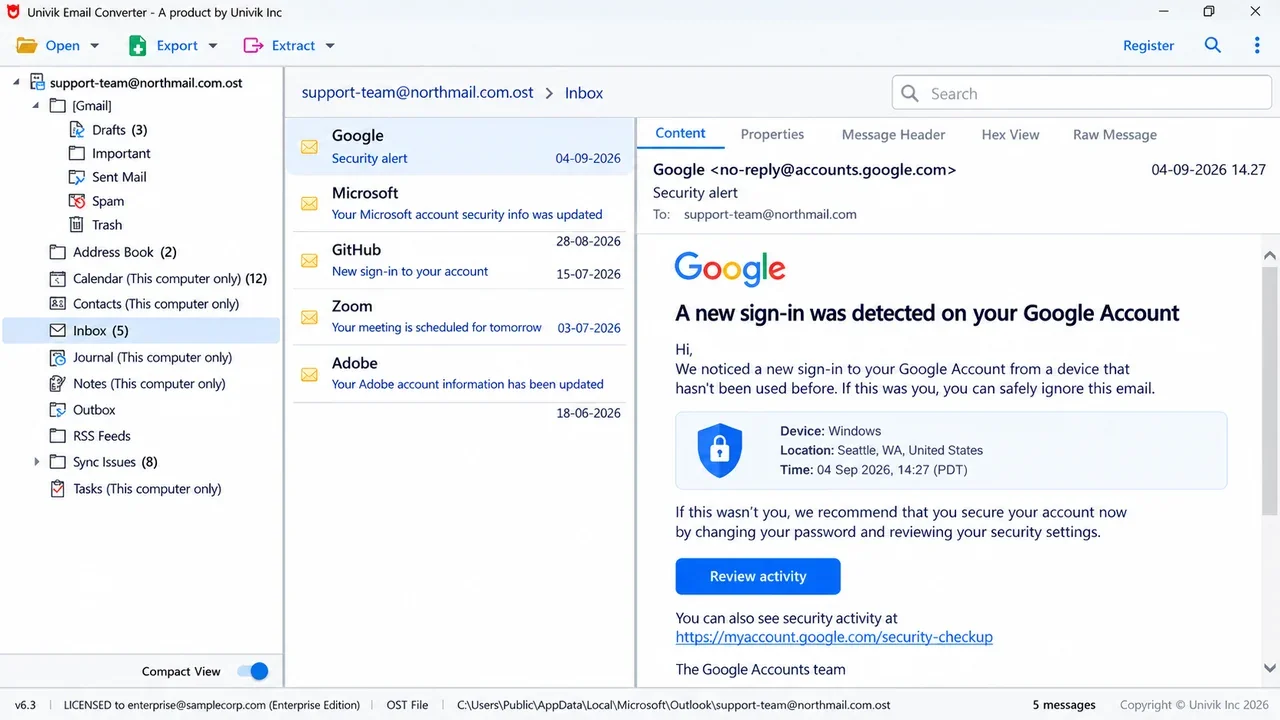Screen dimensions: 1280x720
Task: Click the Notes icon
Action: [58, 383]
